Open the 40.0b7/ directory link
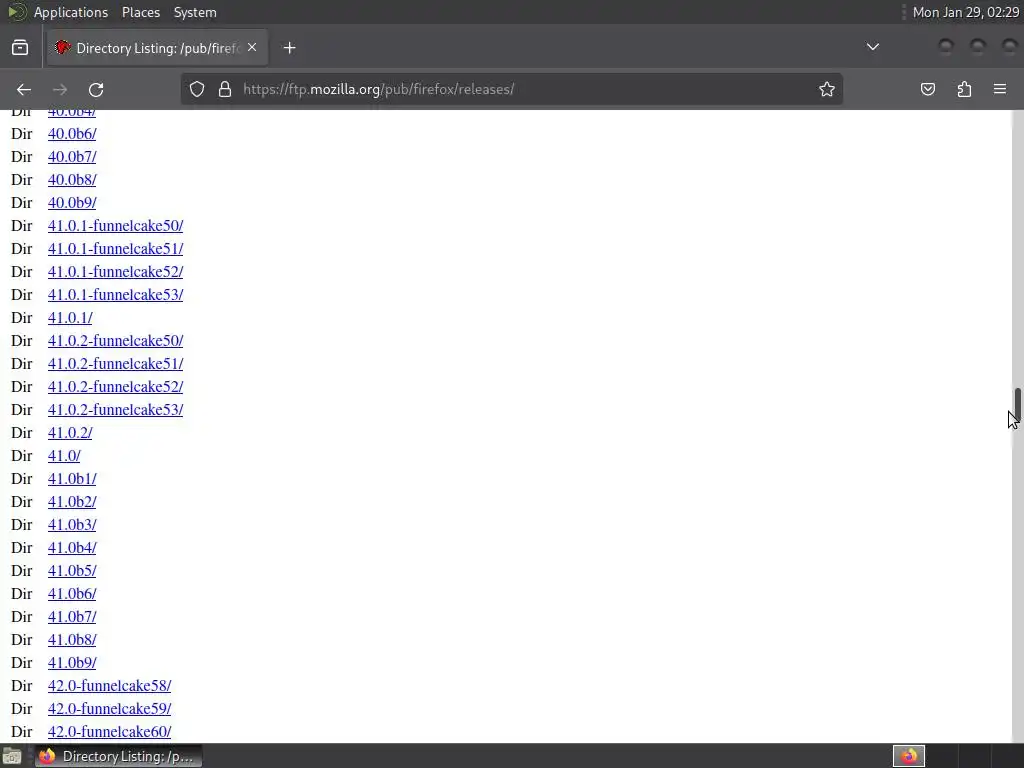 coord(72,157)
